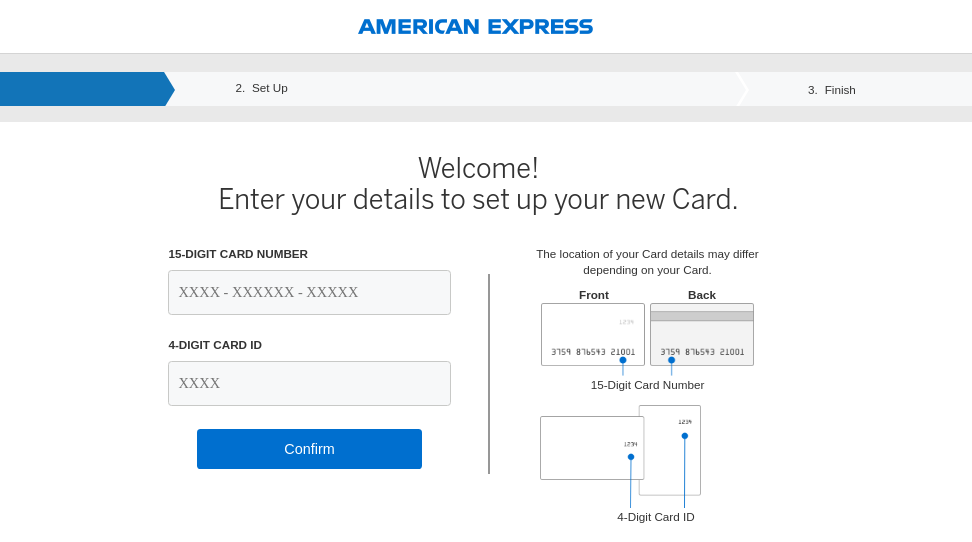Click the "4-Digit Card ID" diagram caption
This screenshot has height=542, width=972.
point(655,517)
